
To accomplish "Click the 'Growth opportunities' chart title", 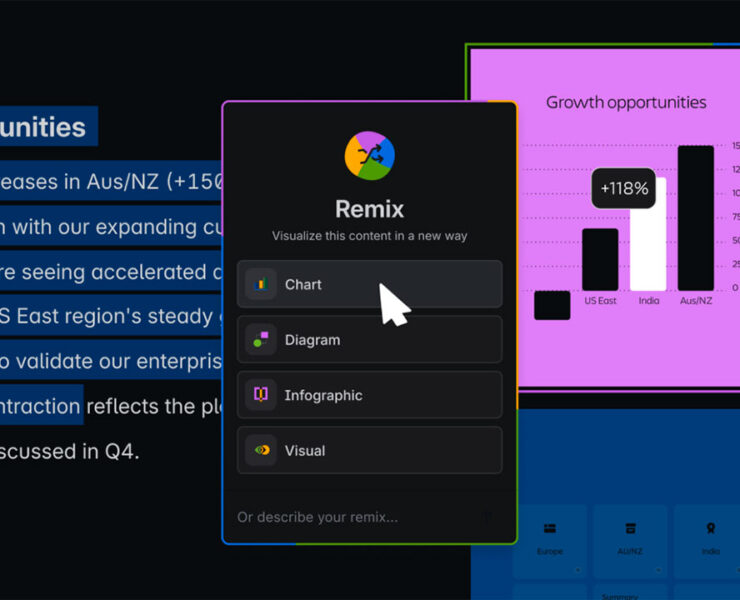I will pos(626,102).
